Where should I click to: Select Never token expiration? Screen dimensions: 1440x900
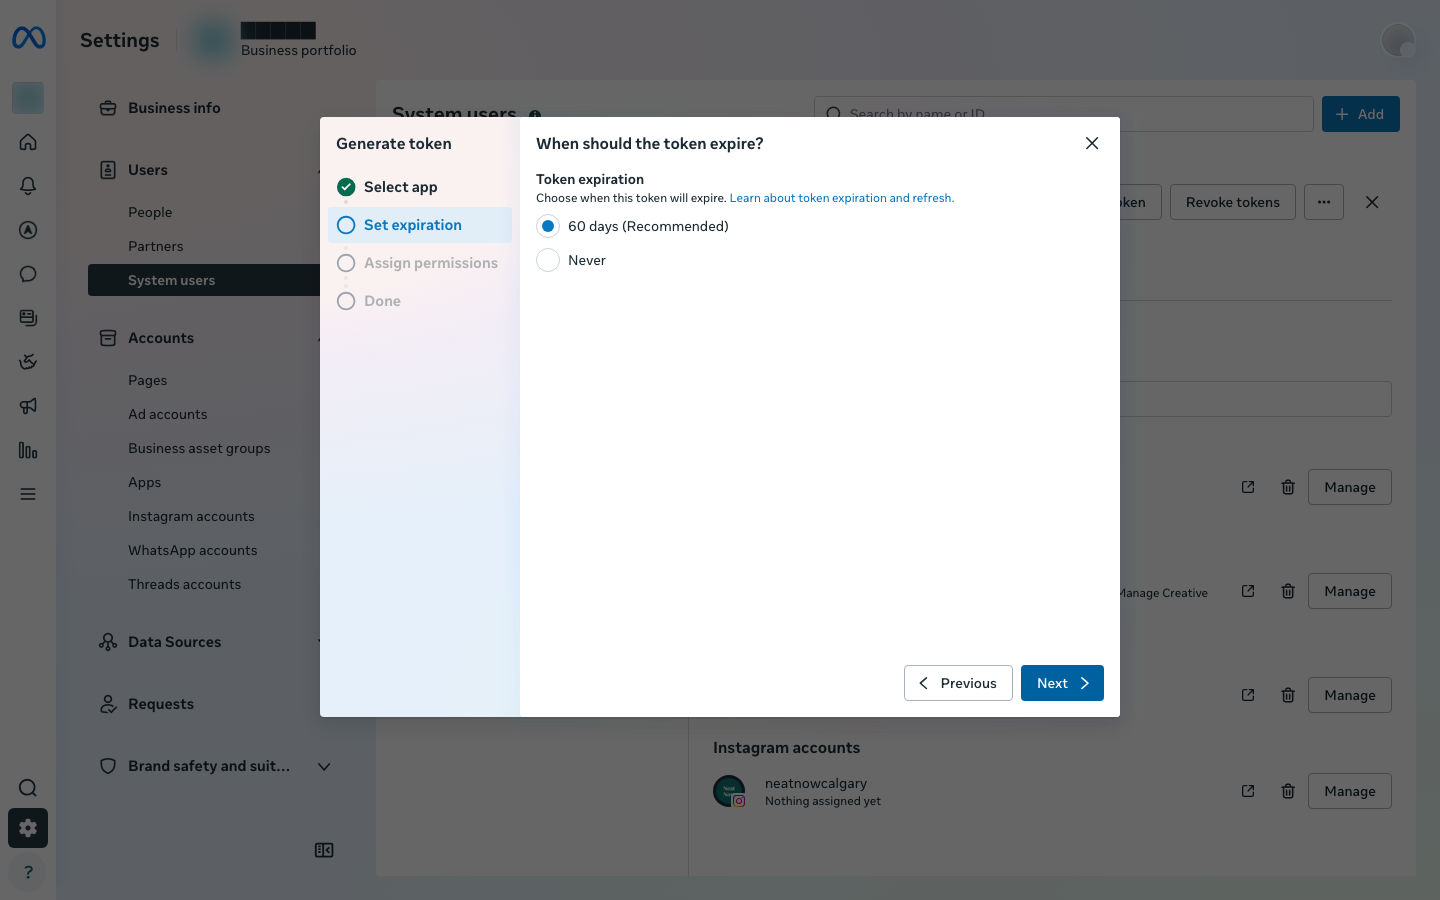pyautogui.click(x=548, y=260)
